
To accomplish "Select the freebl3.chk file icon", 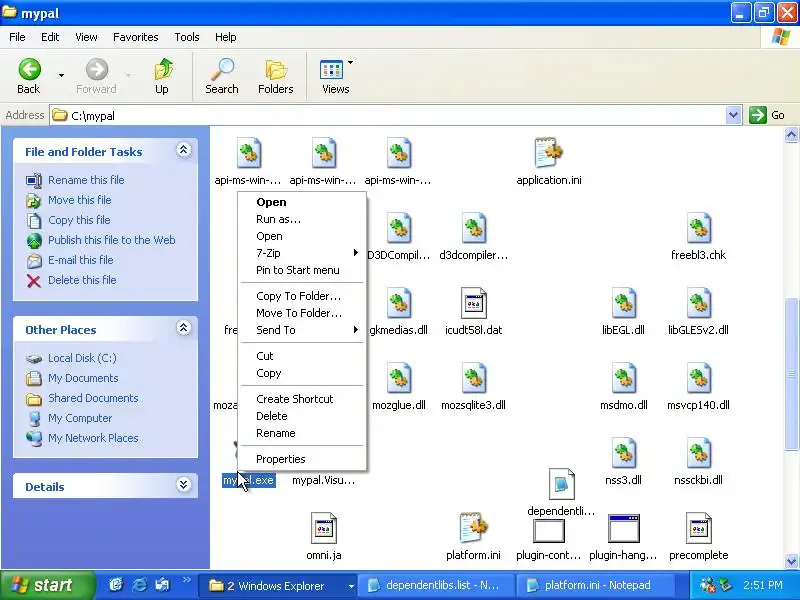I will [698, 228].
